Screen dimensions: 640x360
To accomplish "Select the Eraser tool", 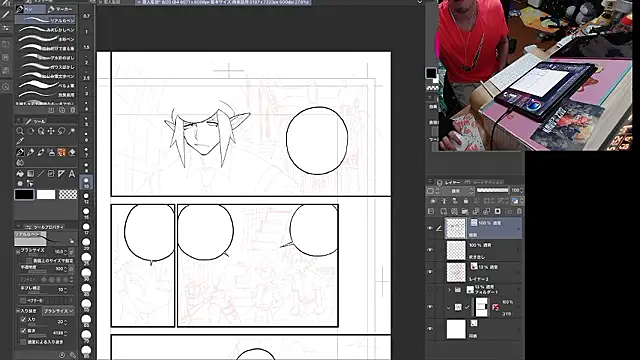I will point(72,153).
